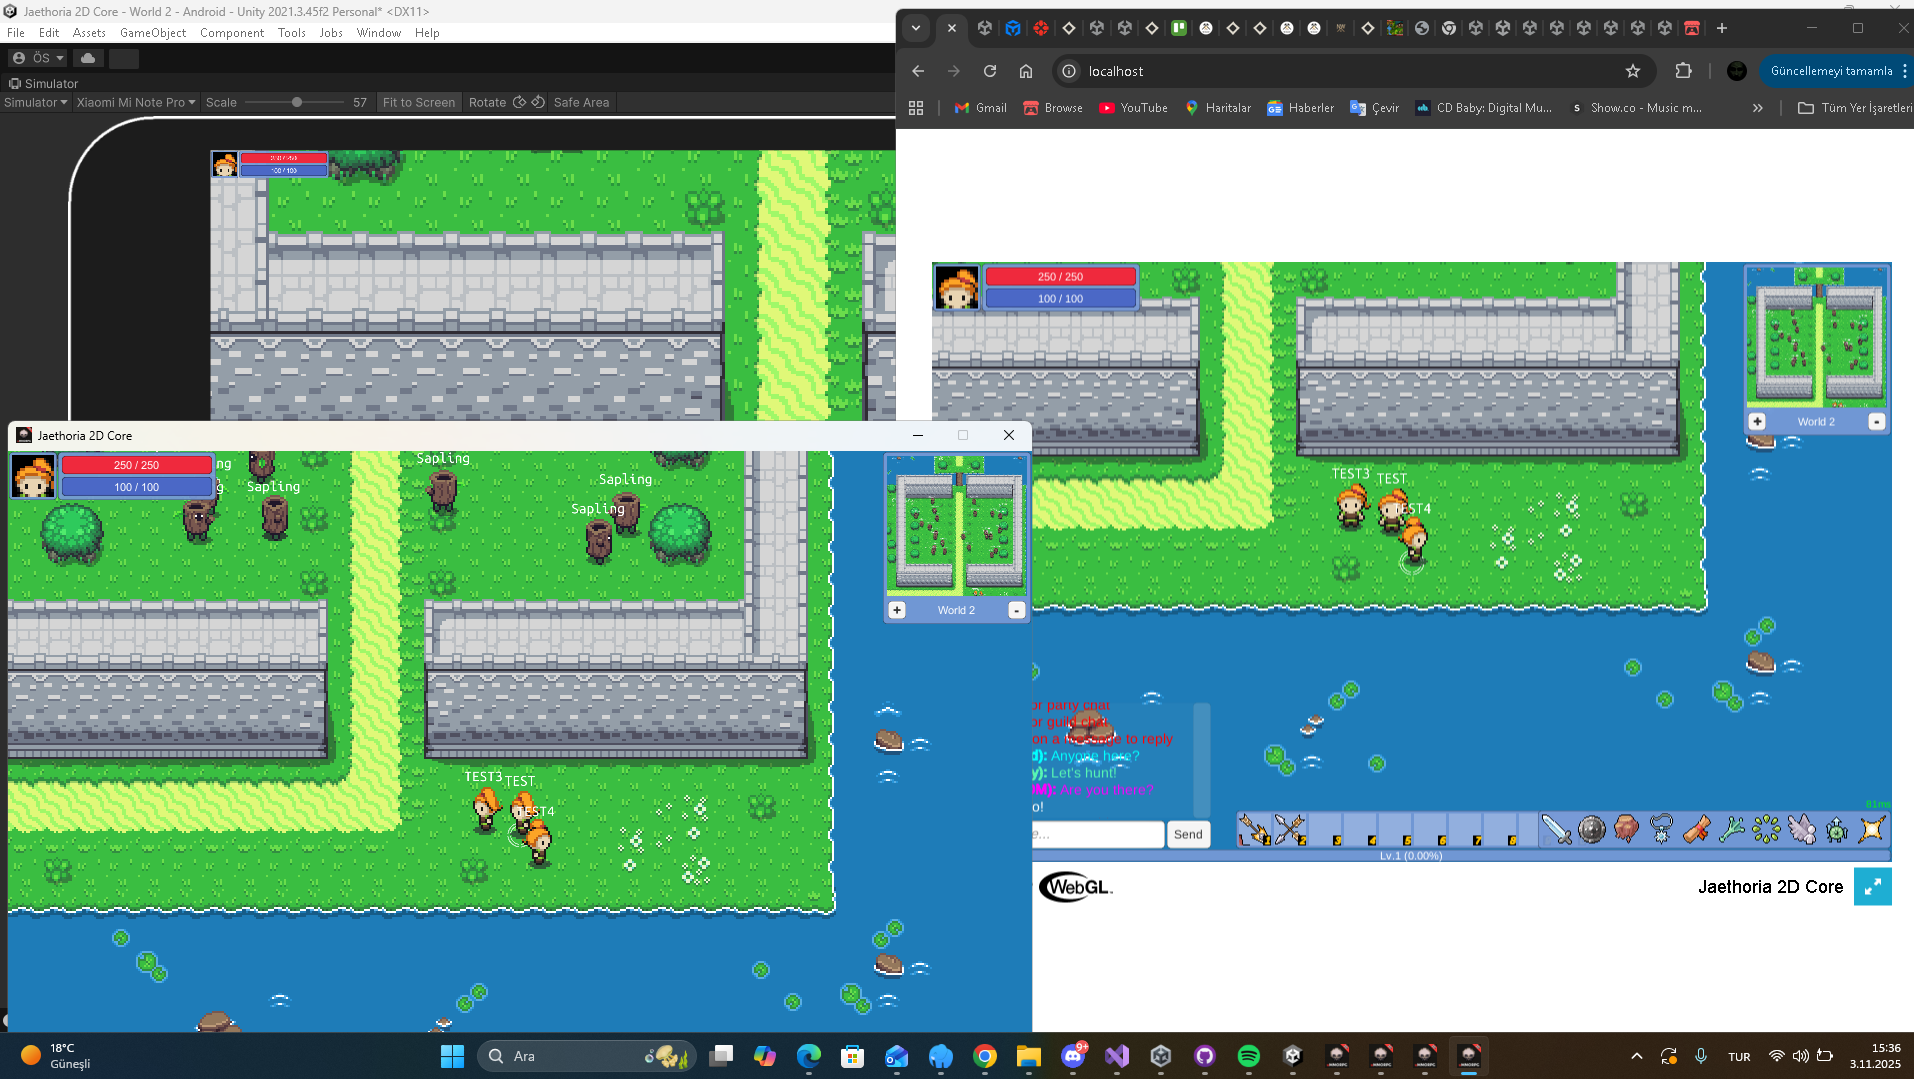This screenshot has height=1079, width=1914.
Task: Click the crossed arrows skill in slot 2
Action: tap(1289, 830)
